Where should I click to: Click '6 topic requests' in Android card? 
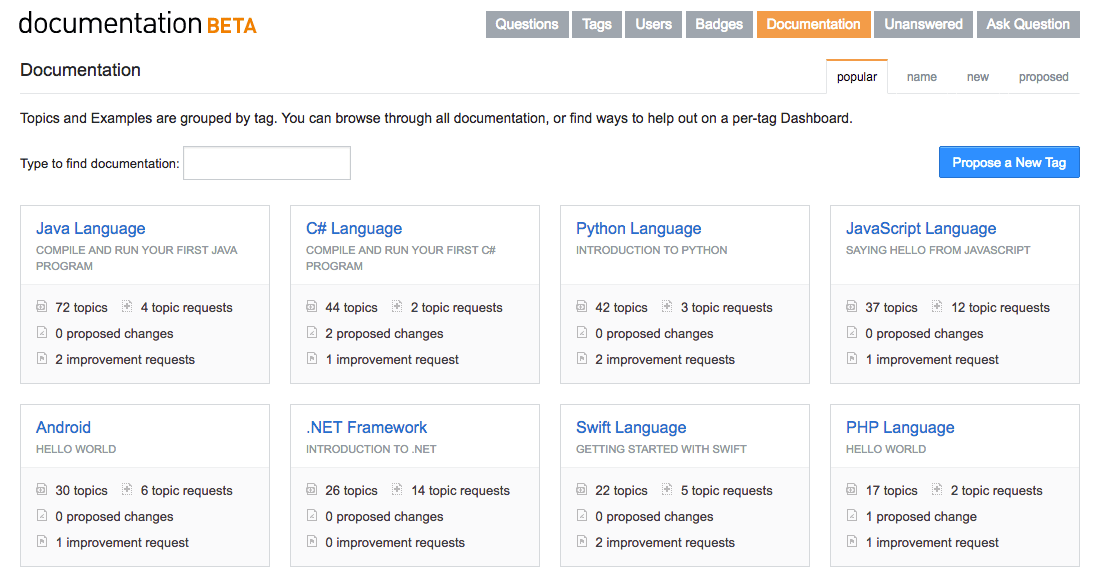click(186, 491)
